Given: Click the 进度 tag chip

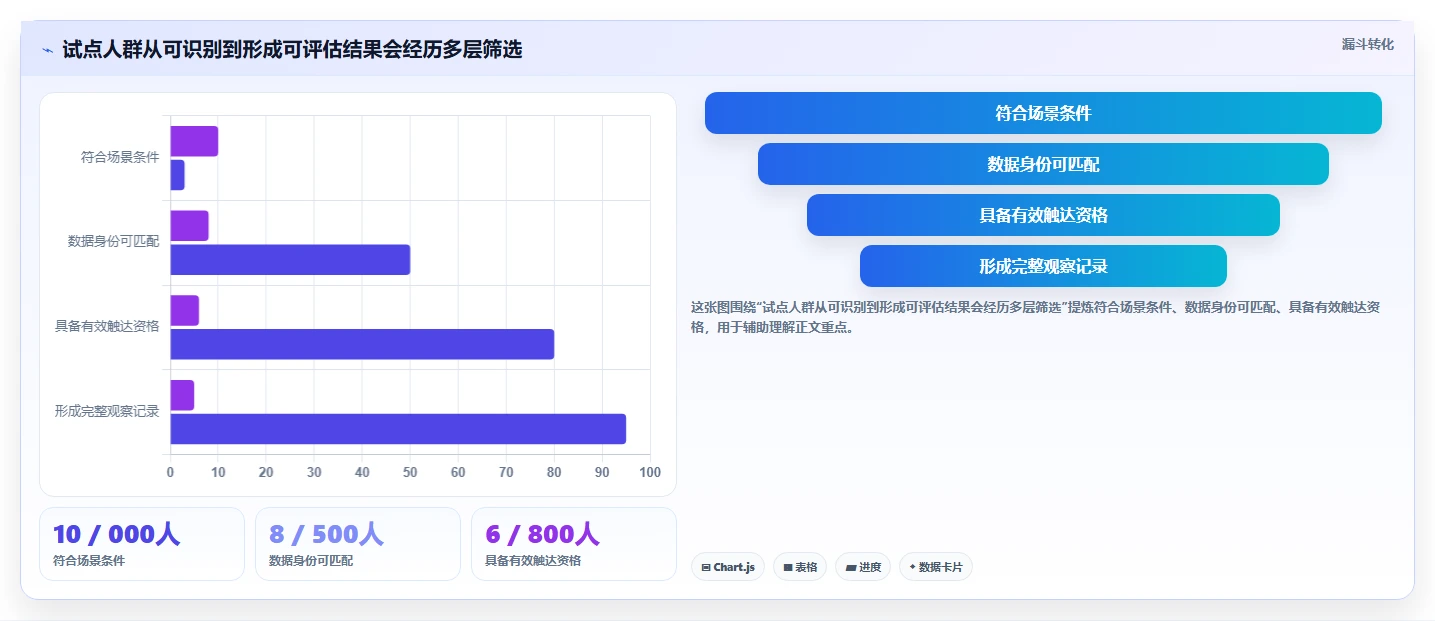Looking at the screenshot, I should (863, 567).
